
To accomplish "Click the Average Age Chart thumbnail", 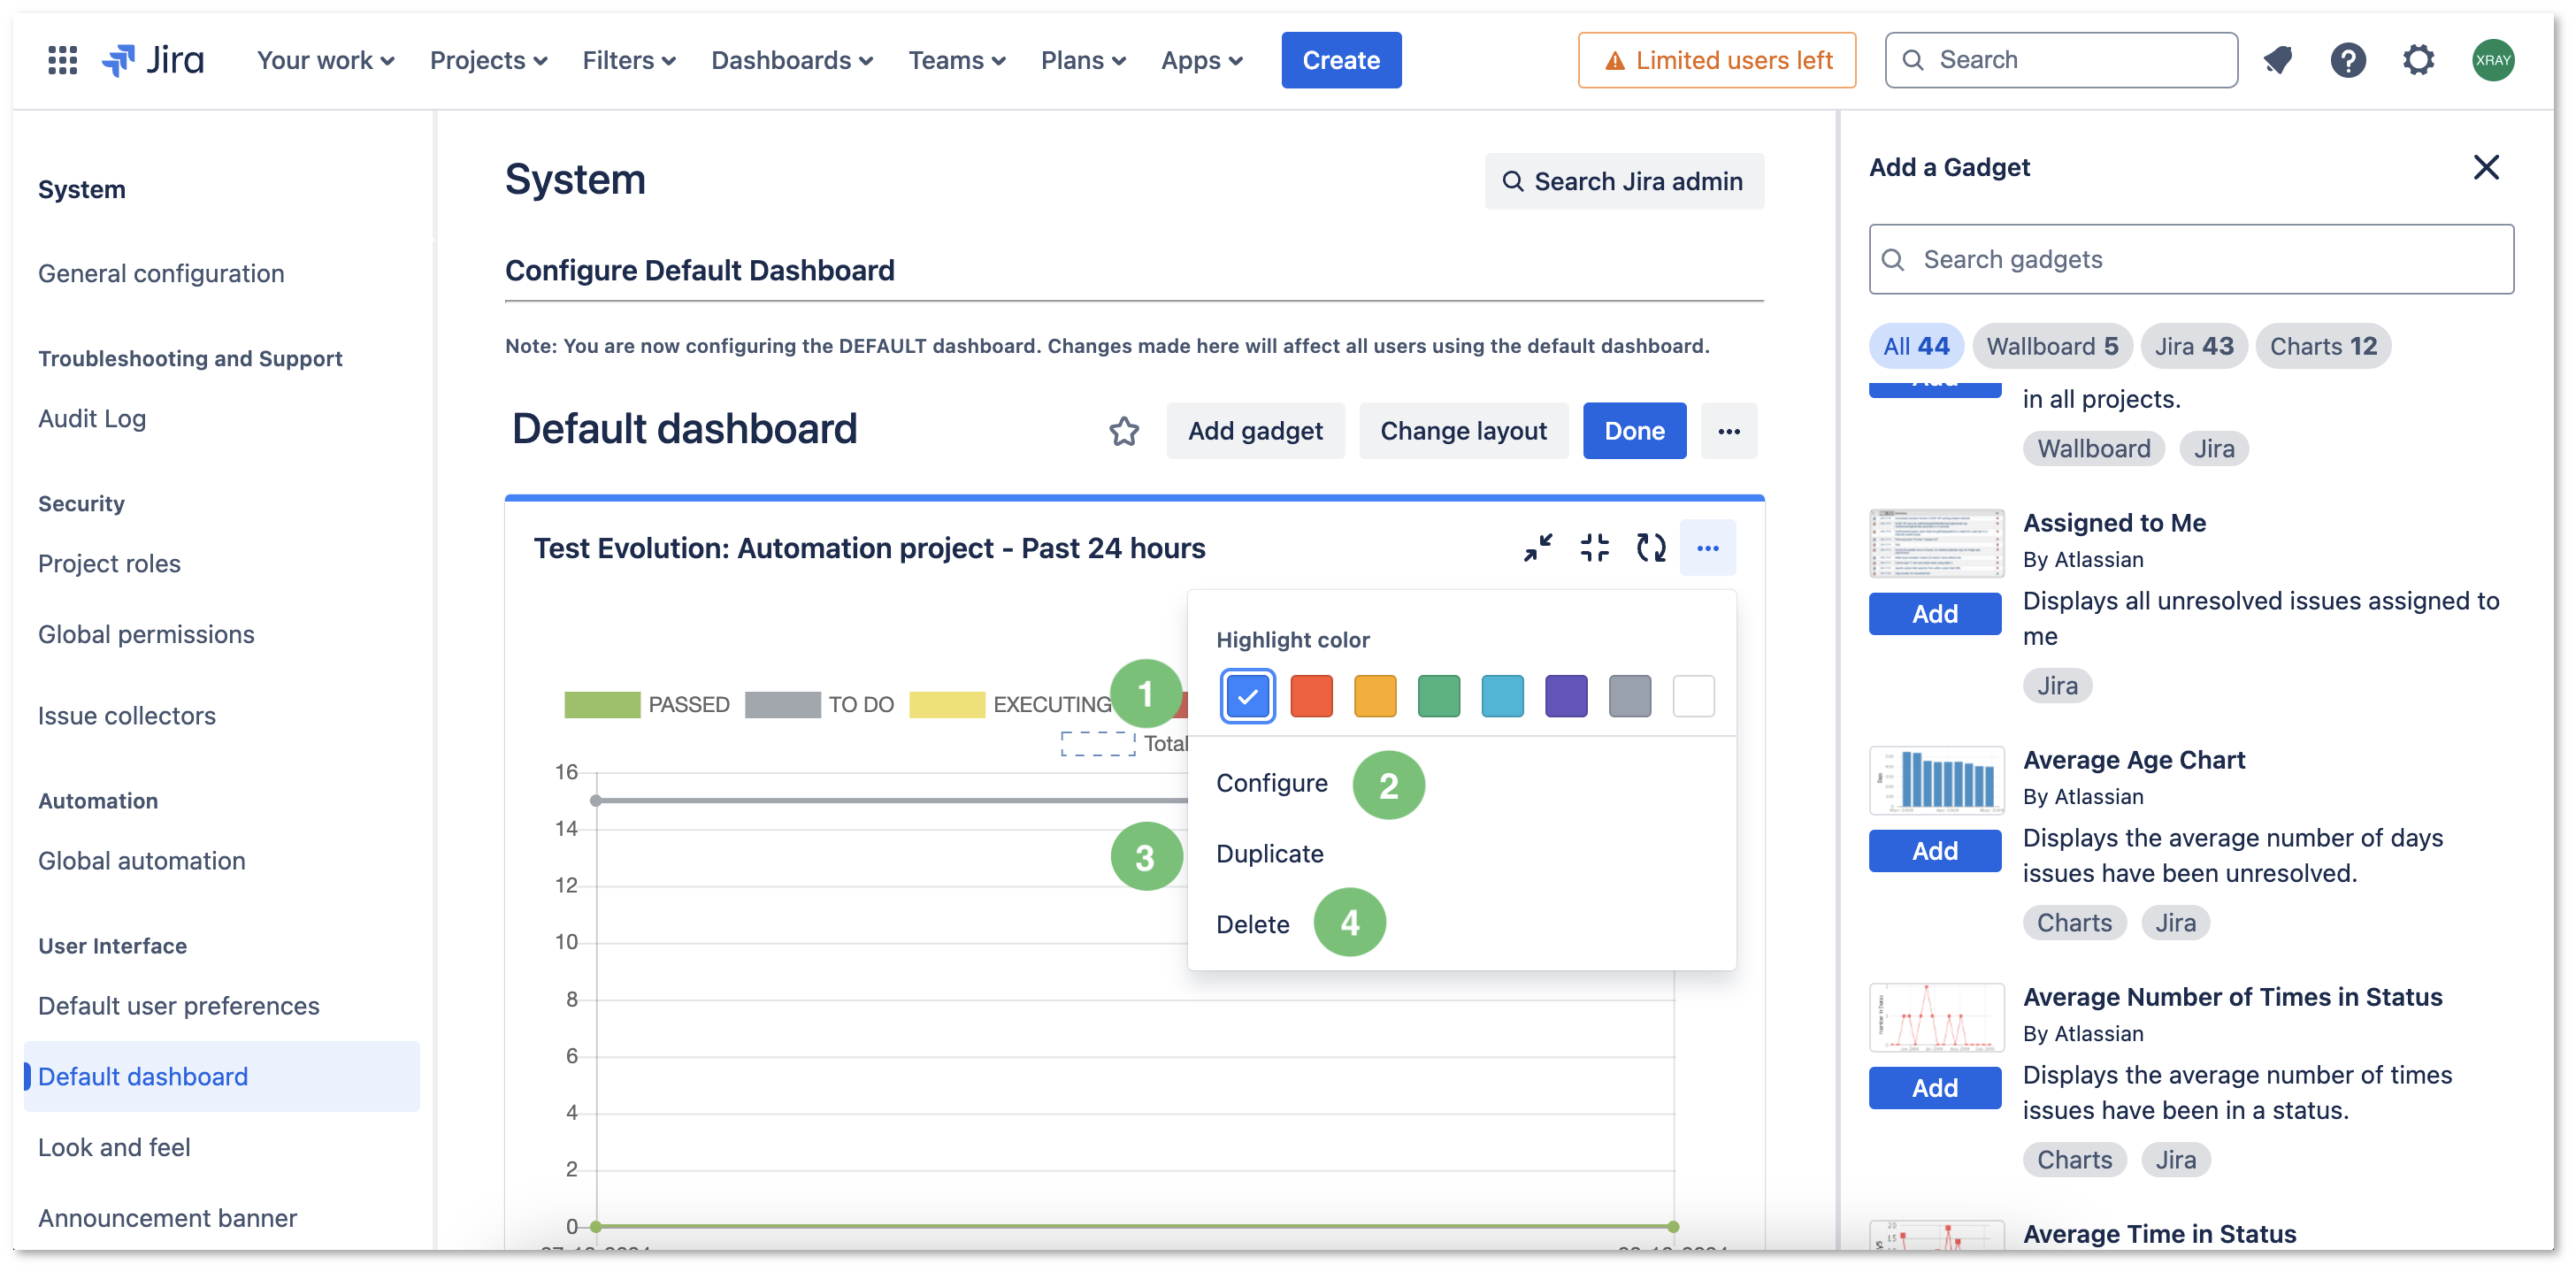I will [x=1936, y=780].
